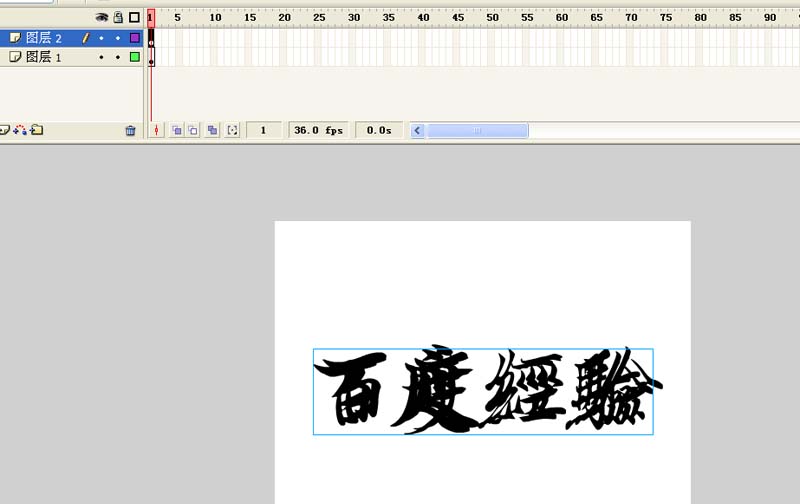Image resolution: width=800 pixels, height=504 pixels.
Task: Toggle green outline swatch of 图层 1
Action: pyautogui.click(x=135, y=57)
